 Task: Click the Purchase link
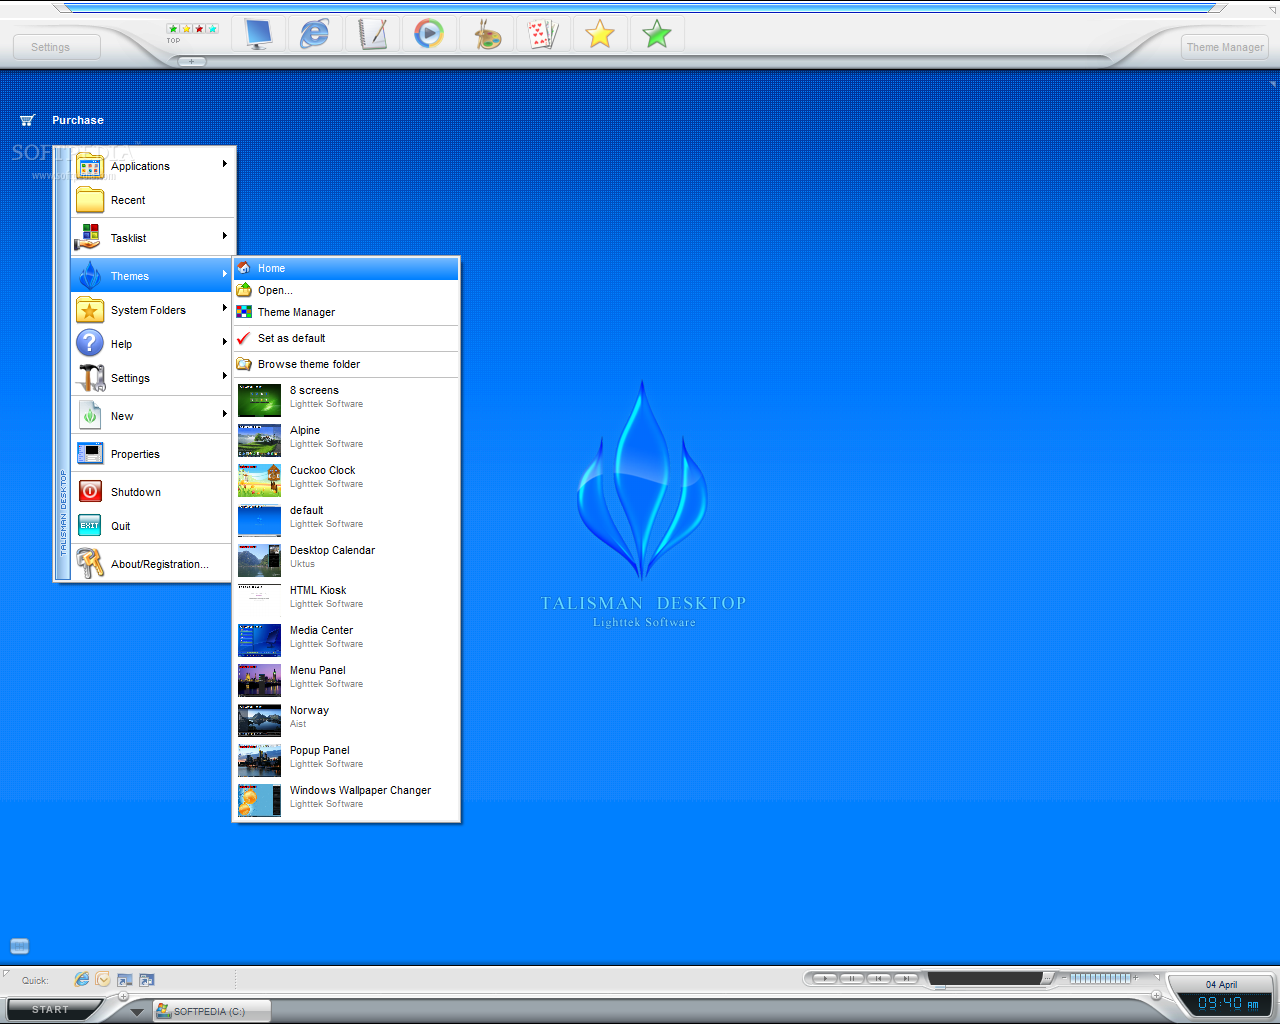click(78, 120)
